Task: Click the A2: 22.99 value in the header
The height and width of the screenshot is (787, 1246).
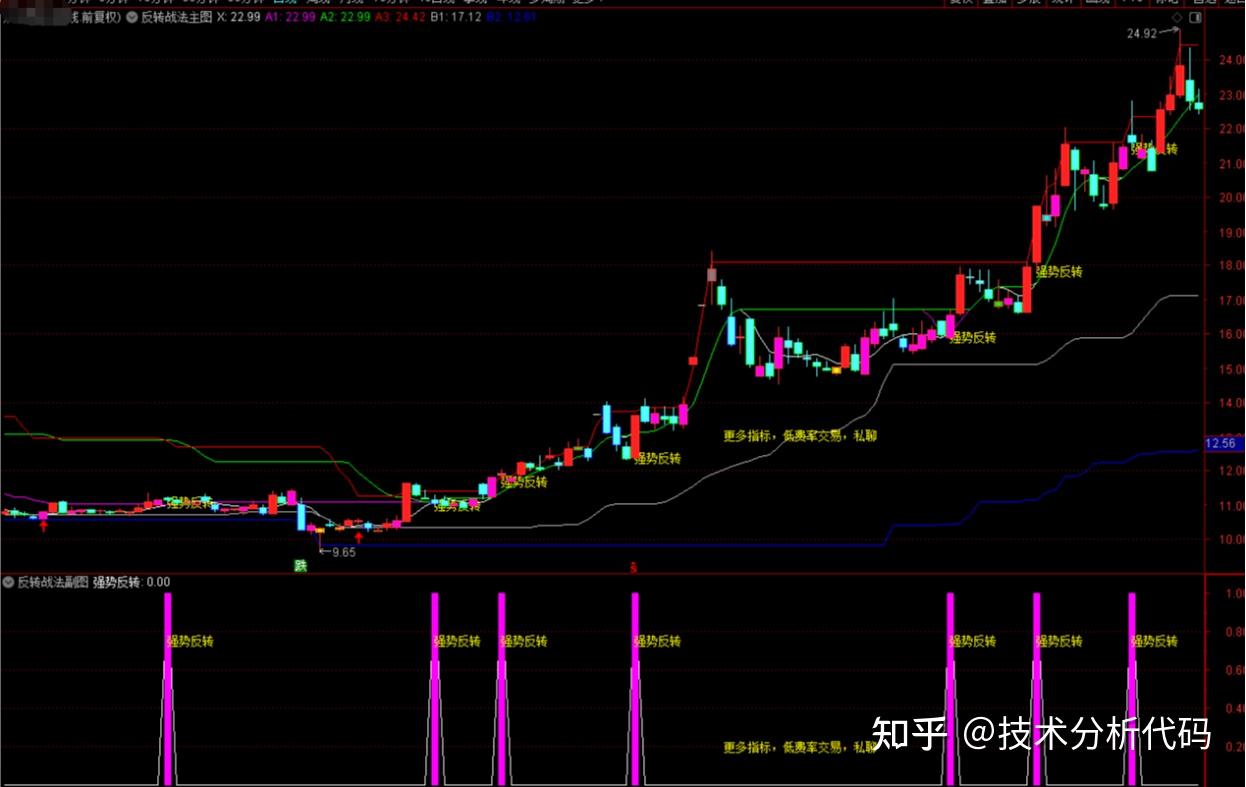Action: pos(346,17)
